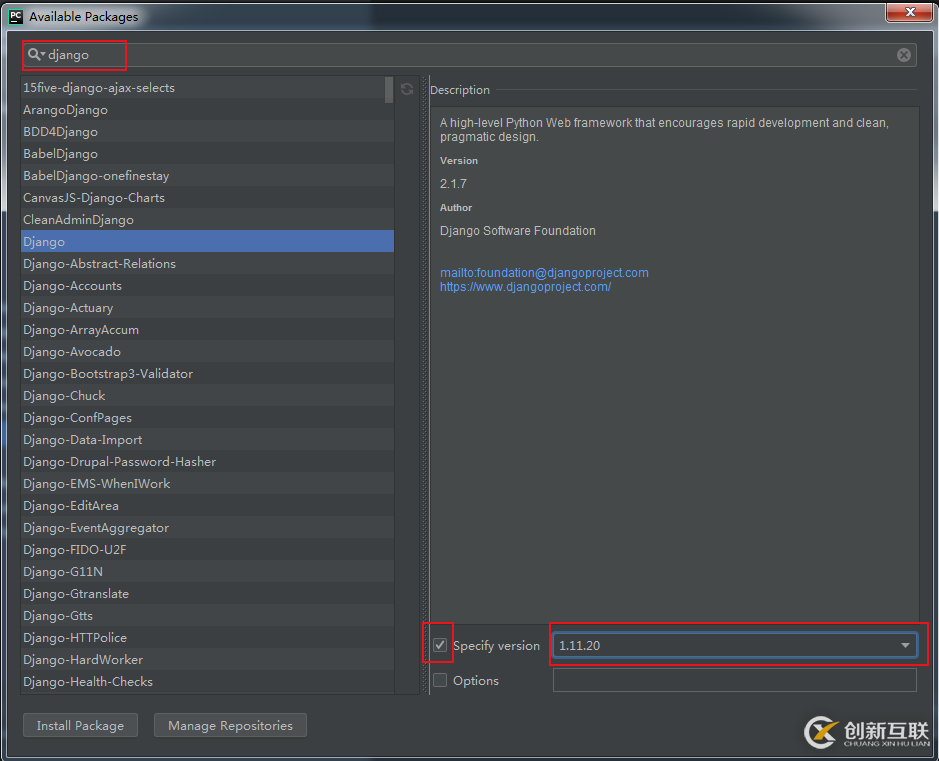939x761 pixels.
Task: Select Django-Accounts from the package list
Action: click(72, 286)
